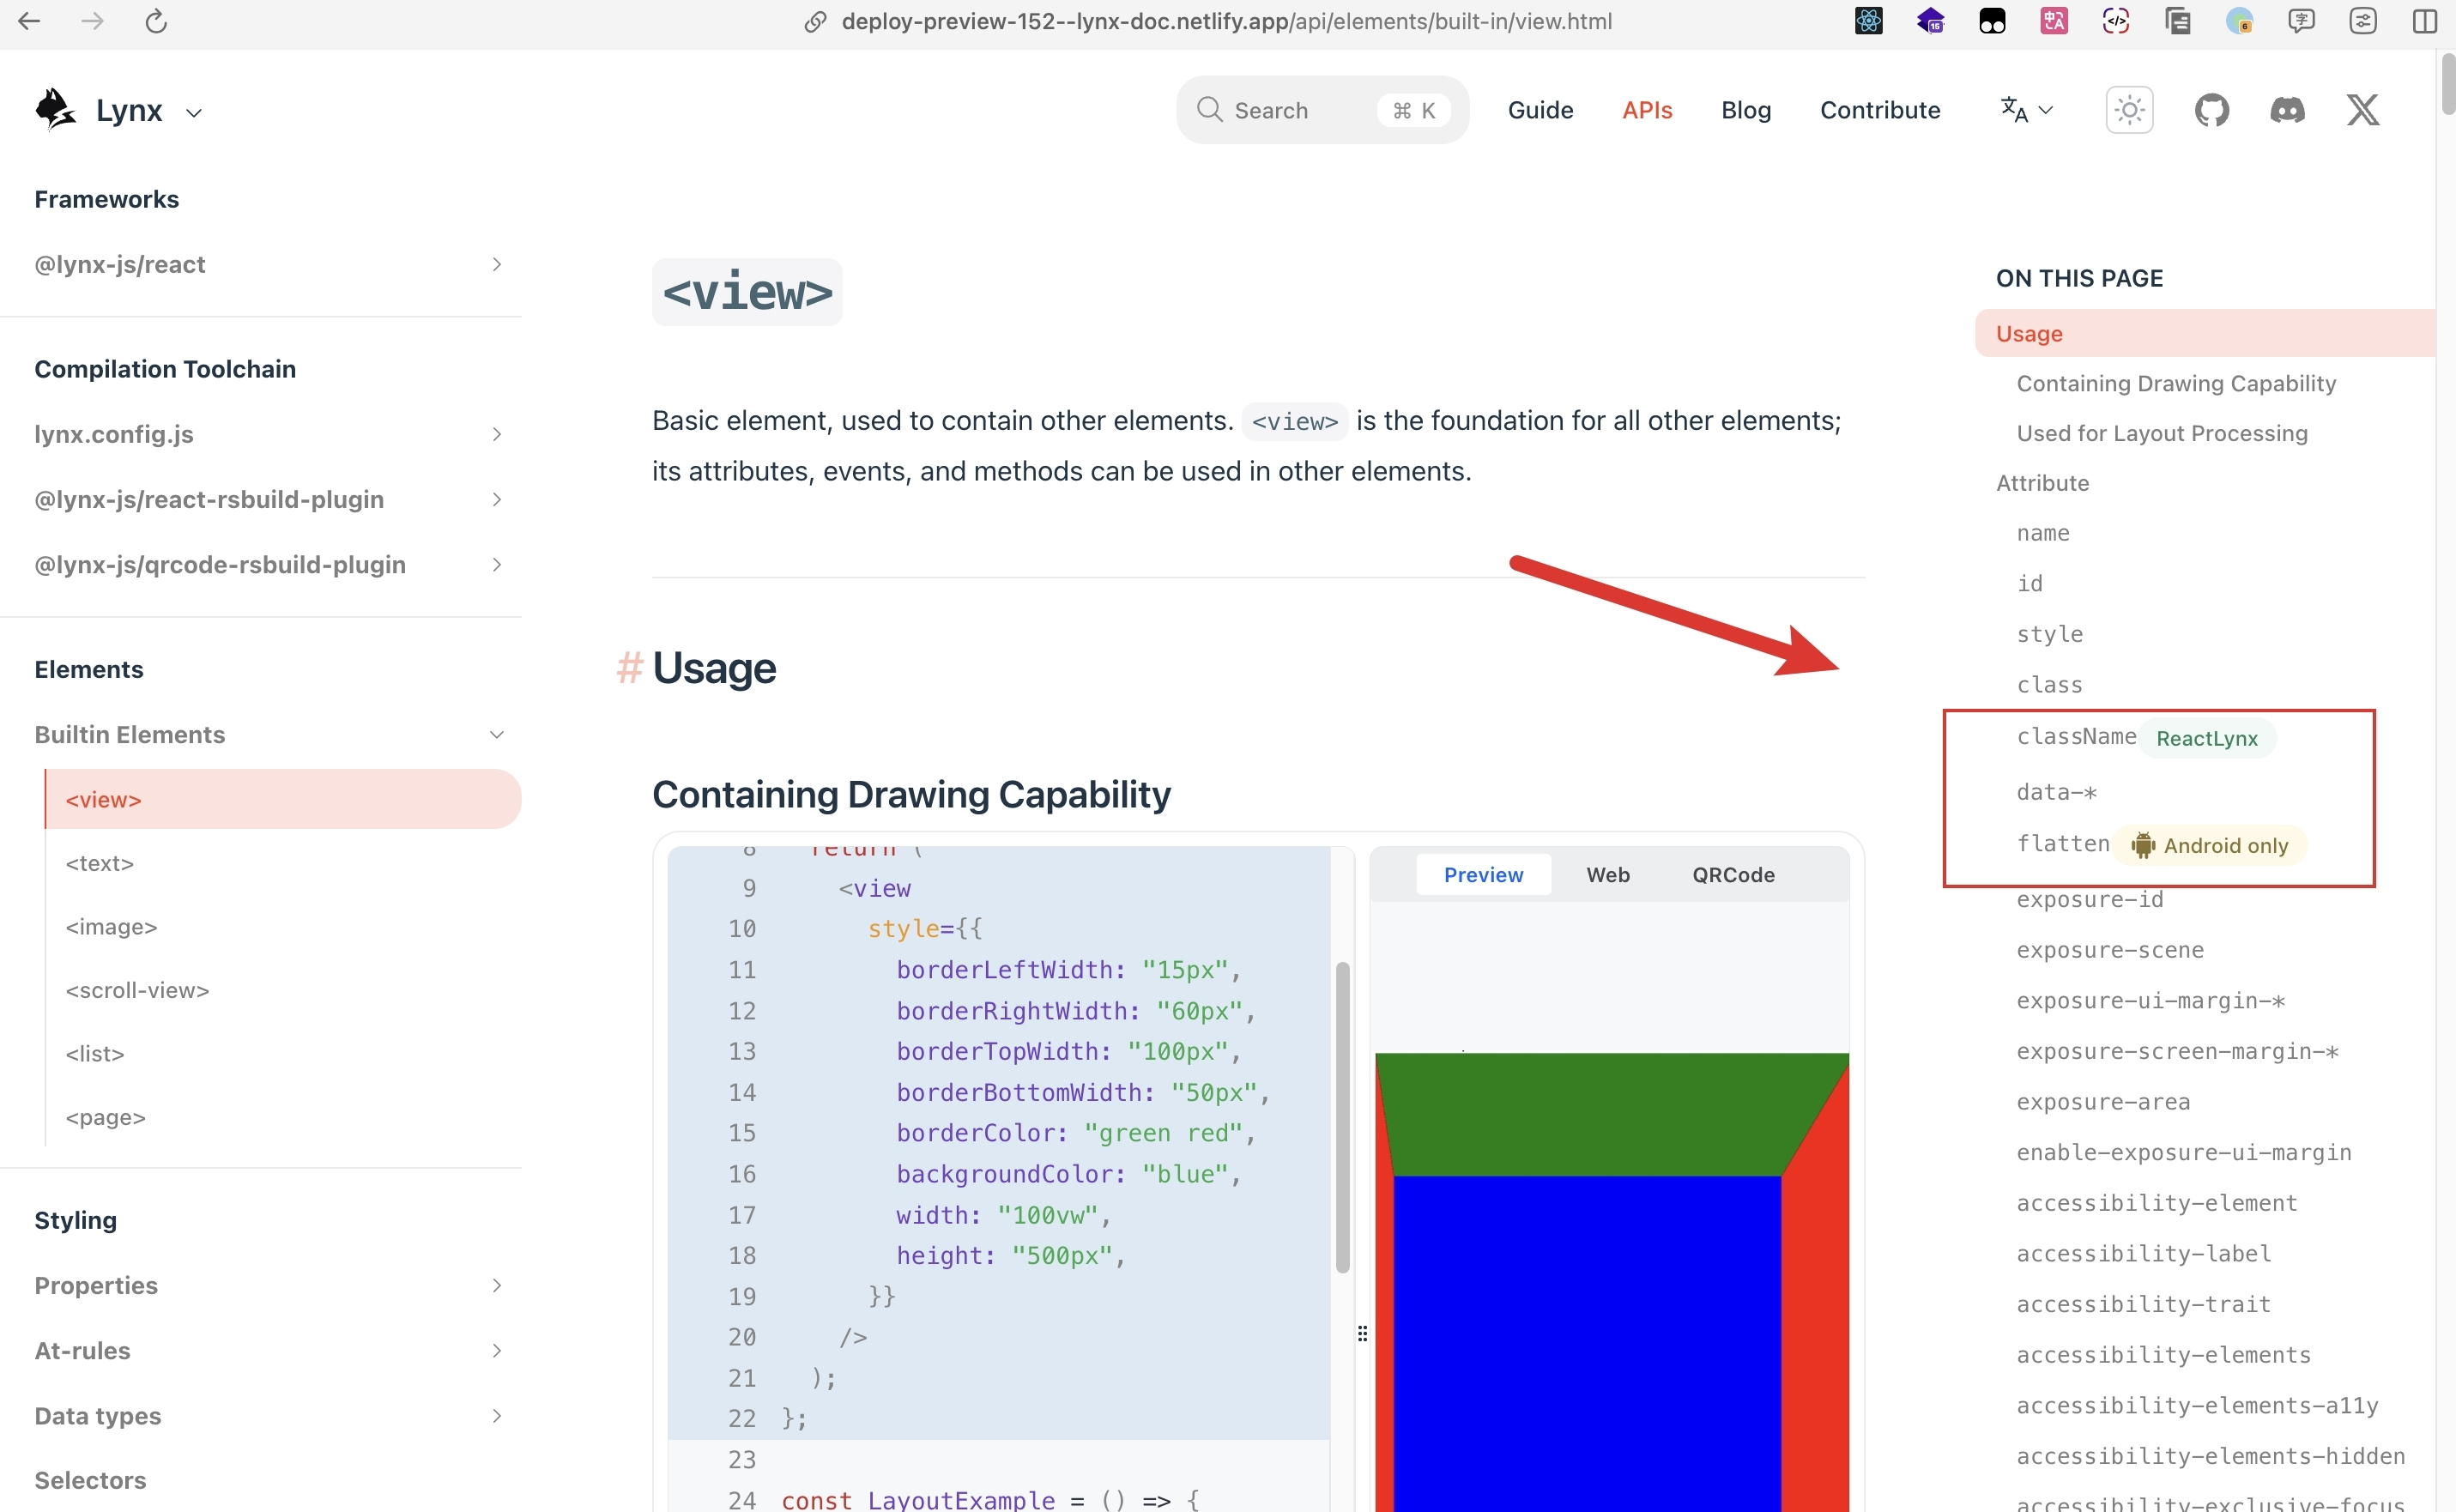
Task: Click the code panel vertical scrollbar
Action: (1342, 1117)
